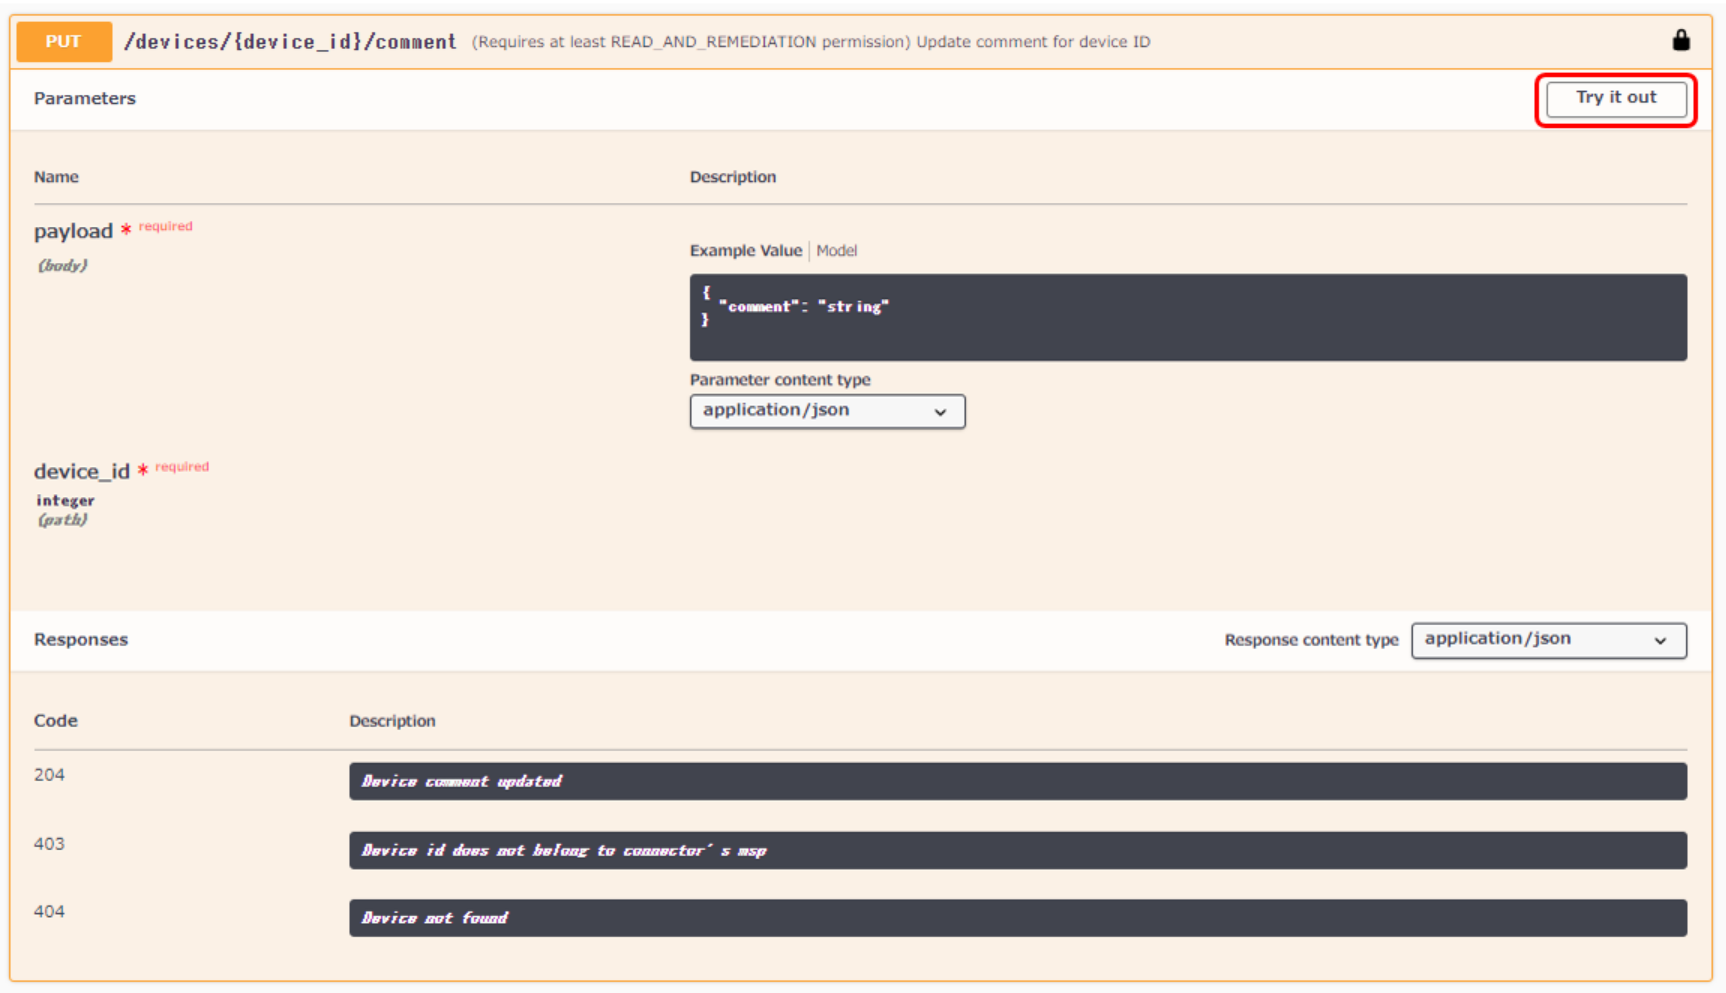
Task: Click the Responses section heading
Action: tap(81, 640)
